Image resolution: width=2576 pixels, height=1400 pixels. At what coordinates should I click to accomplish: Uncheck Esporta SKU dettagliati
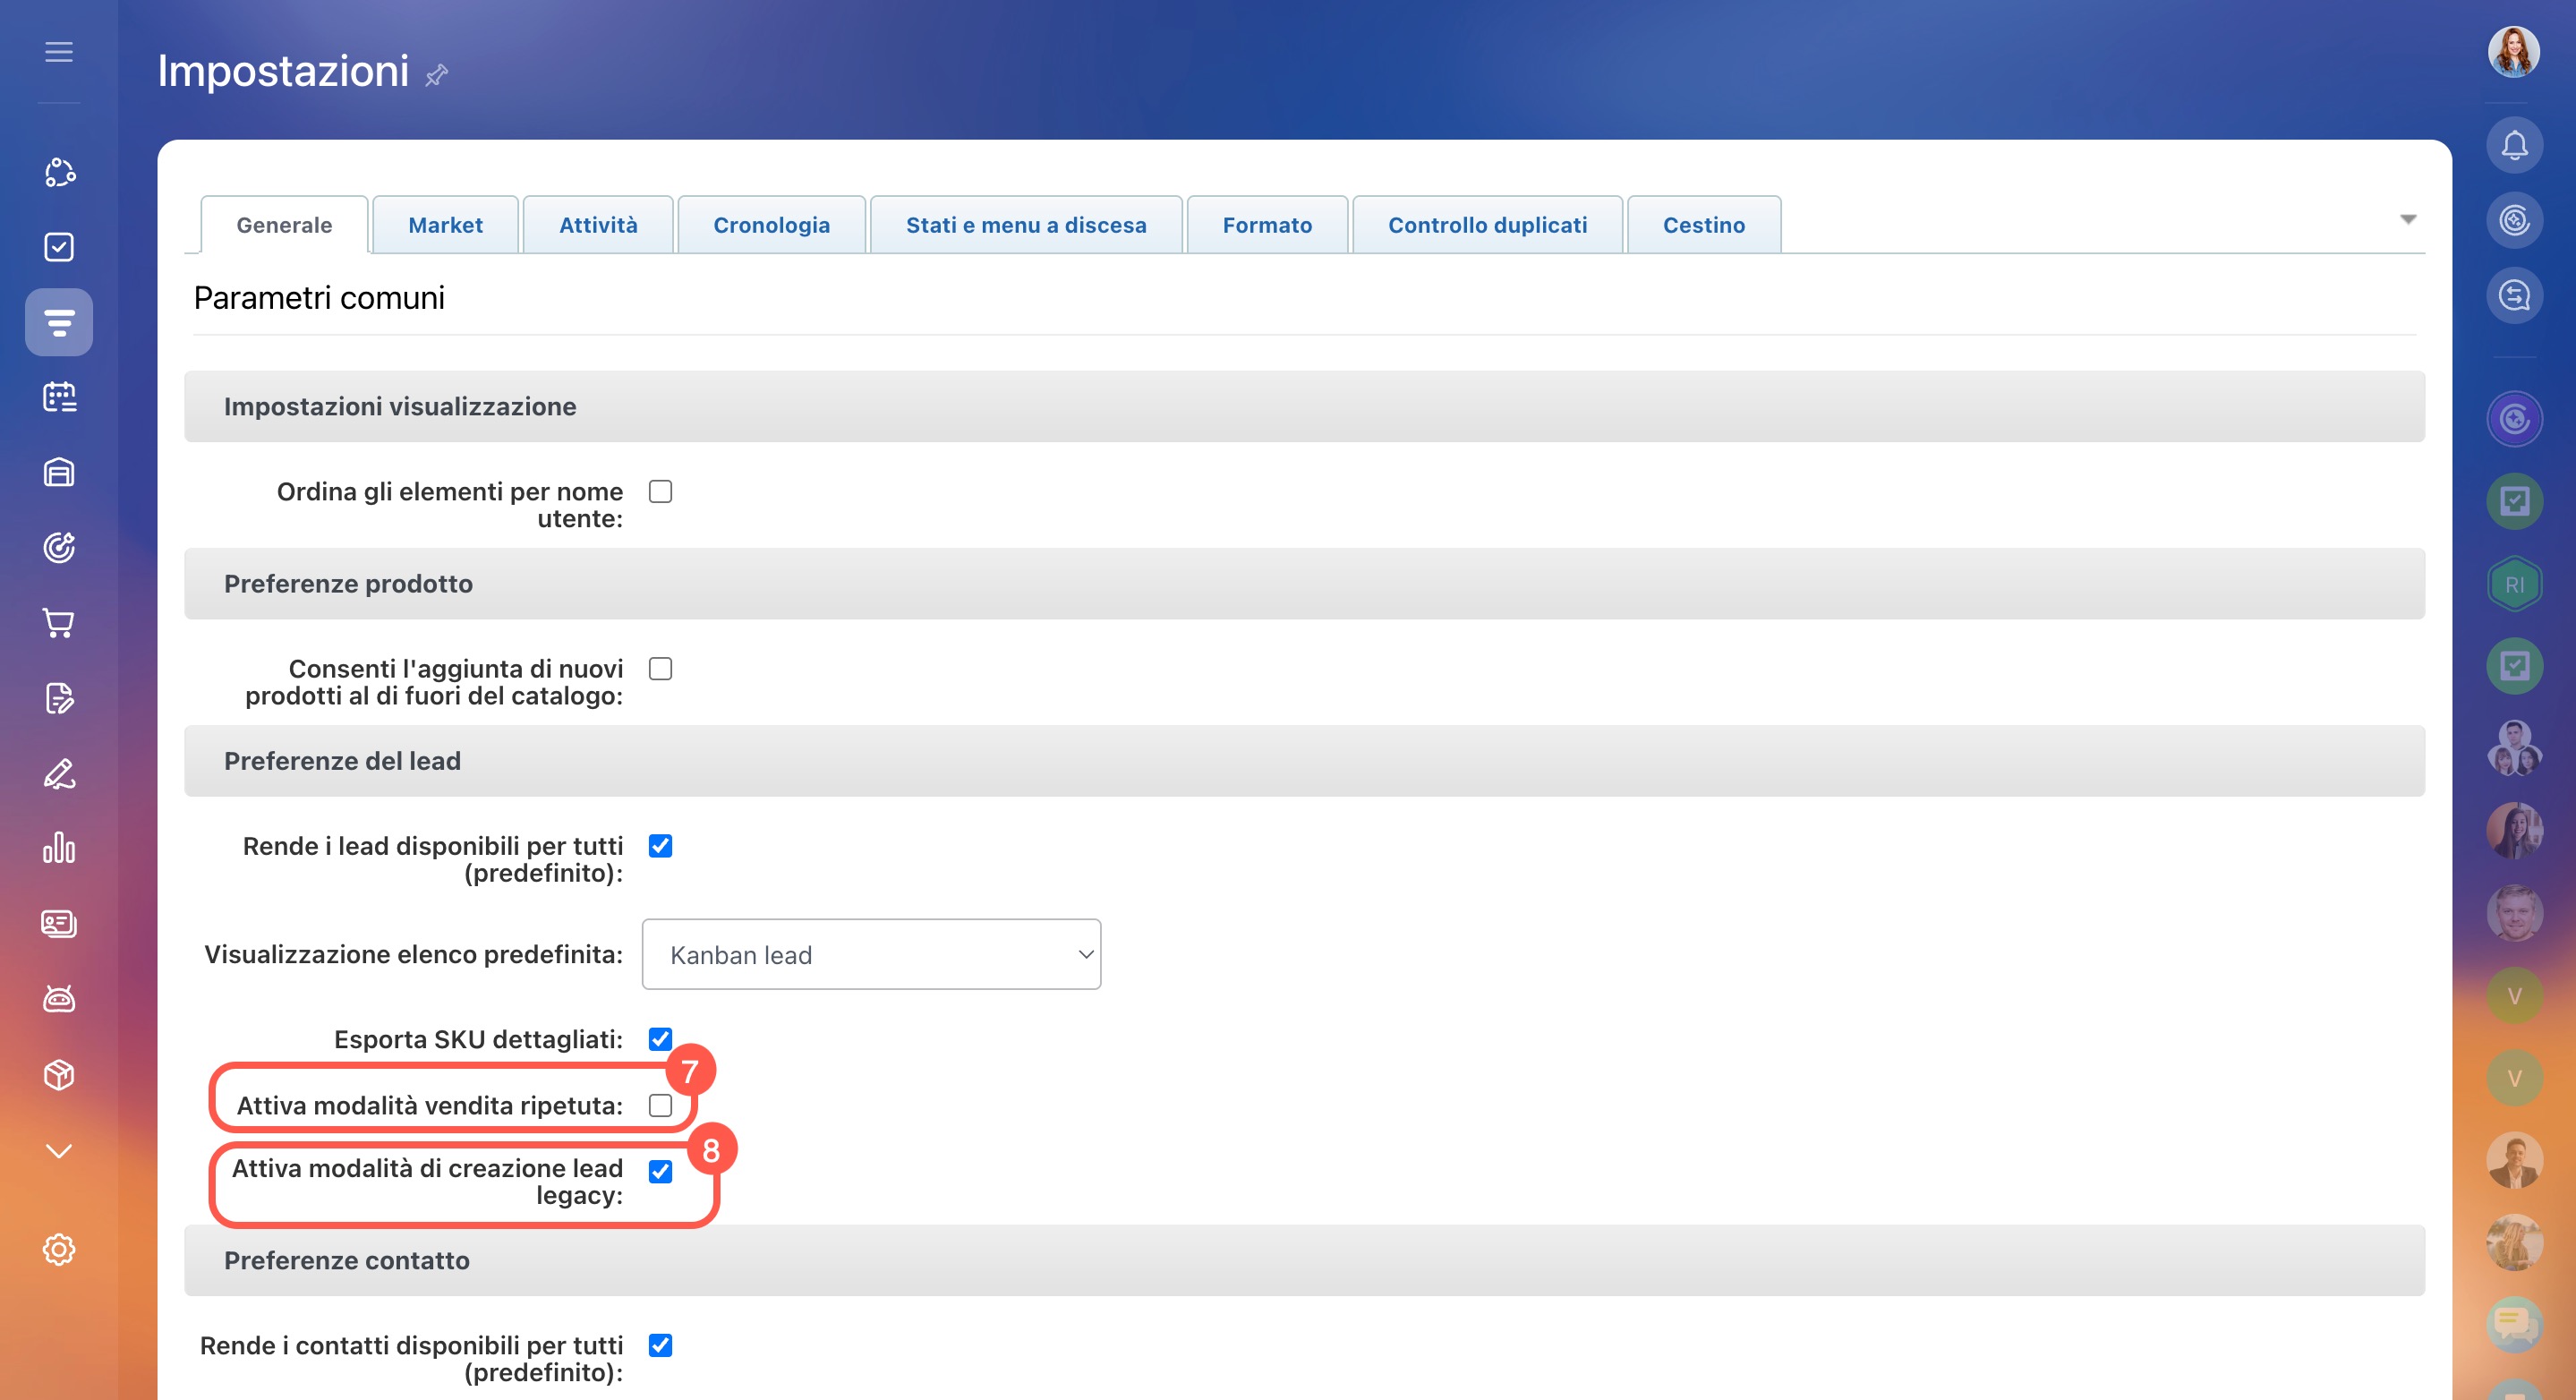point(660,1039)
